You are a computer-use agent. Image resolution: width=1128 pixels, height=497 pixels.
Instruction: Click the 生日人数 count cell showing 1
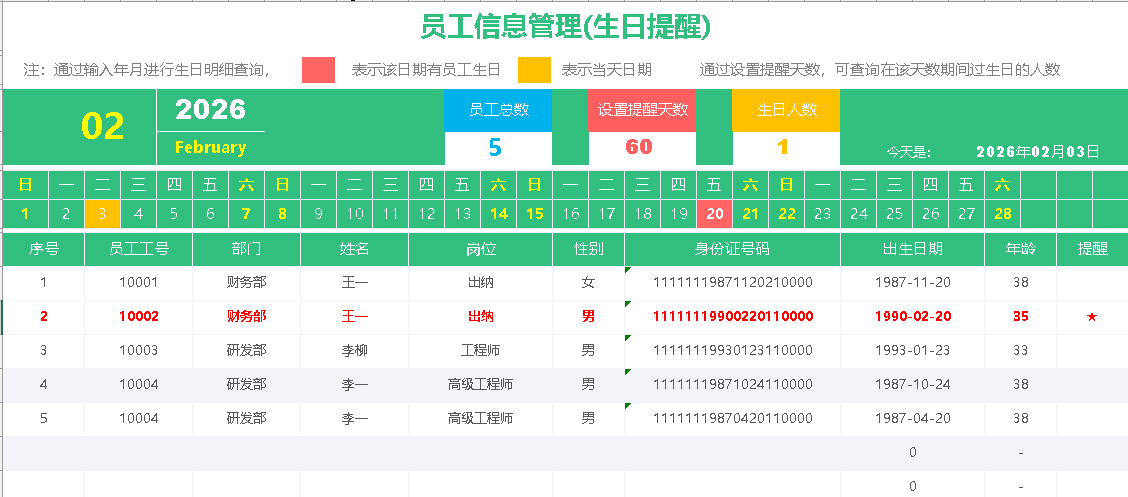(x=783, y=147)
